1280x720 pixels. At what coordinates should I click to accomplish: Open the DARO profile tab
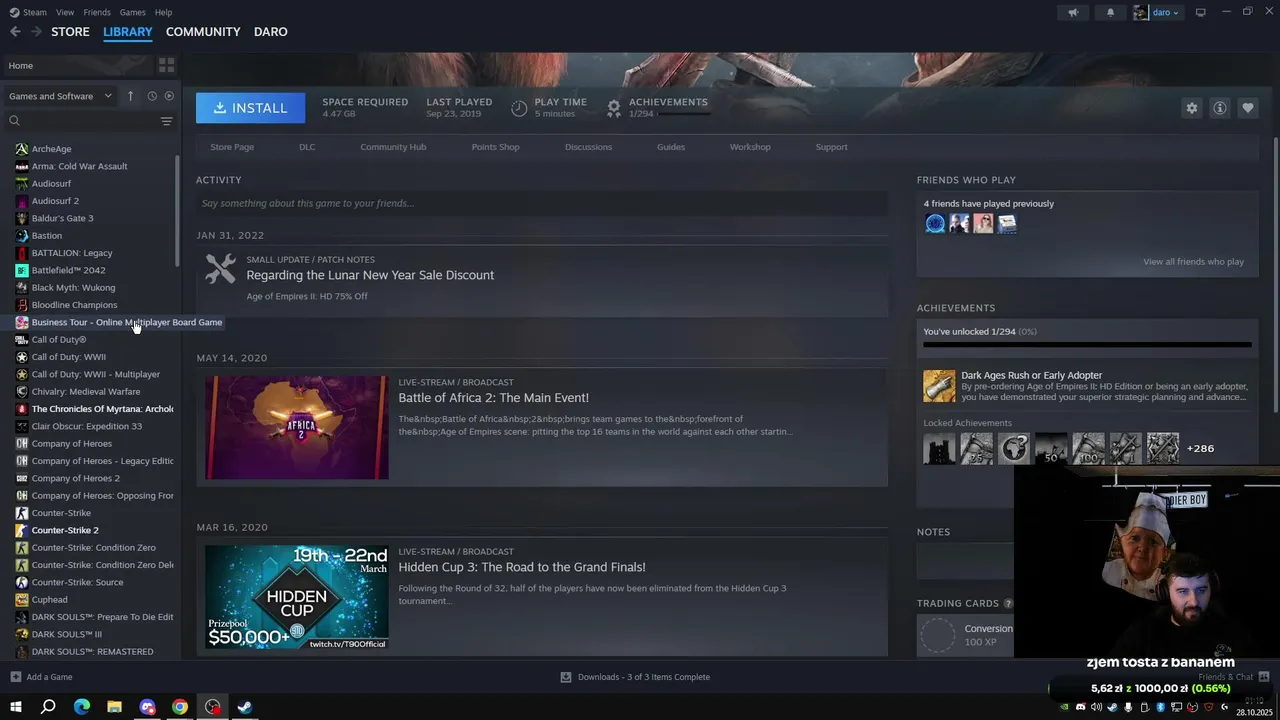pyautogui.click(x=271, y=32)
